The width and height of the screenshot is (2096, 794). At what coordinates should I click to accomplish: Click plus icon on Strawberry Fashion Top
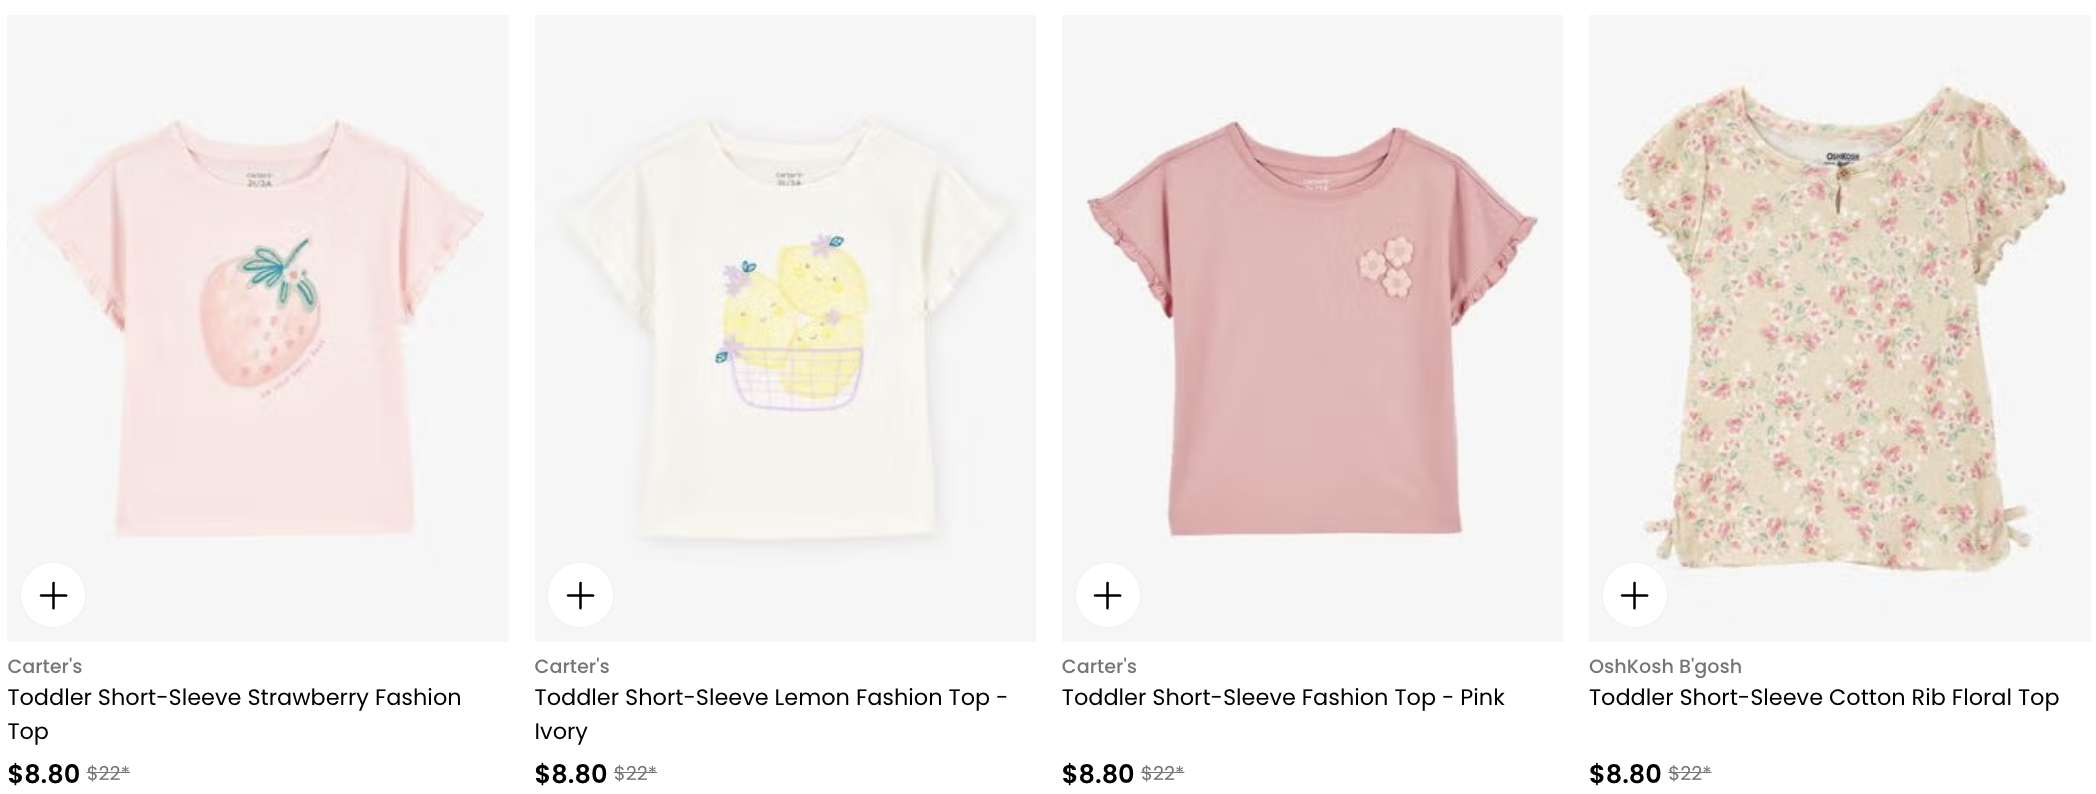[53, 596]
